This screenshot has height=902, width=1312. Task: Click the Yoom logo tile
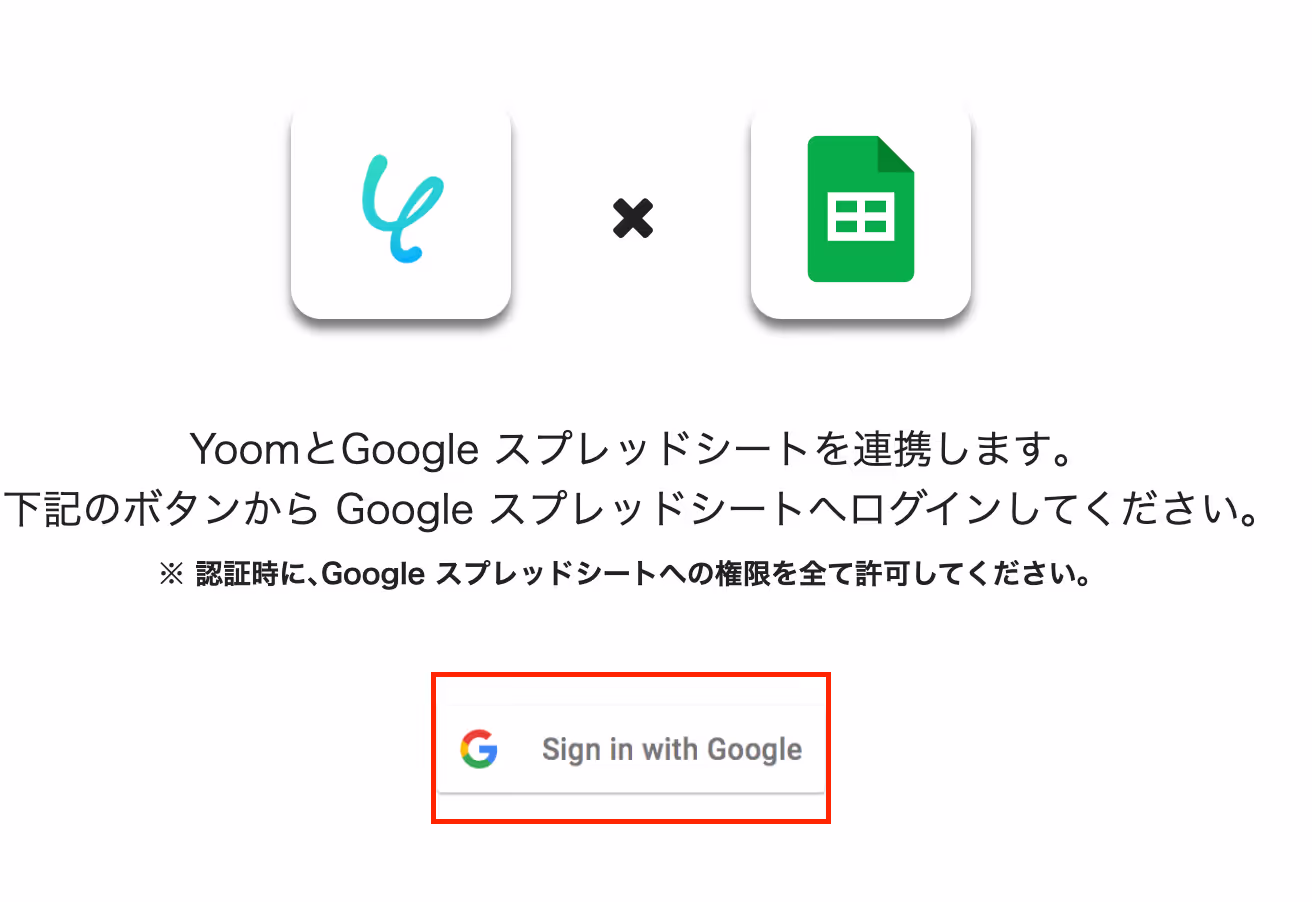[x=401, y=209]
